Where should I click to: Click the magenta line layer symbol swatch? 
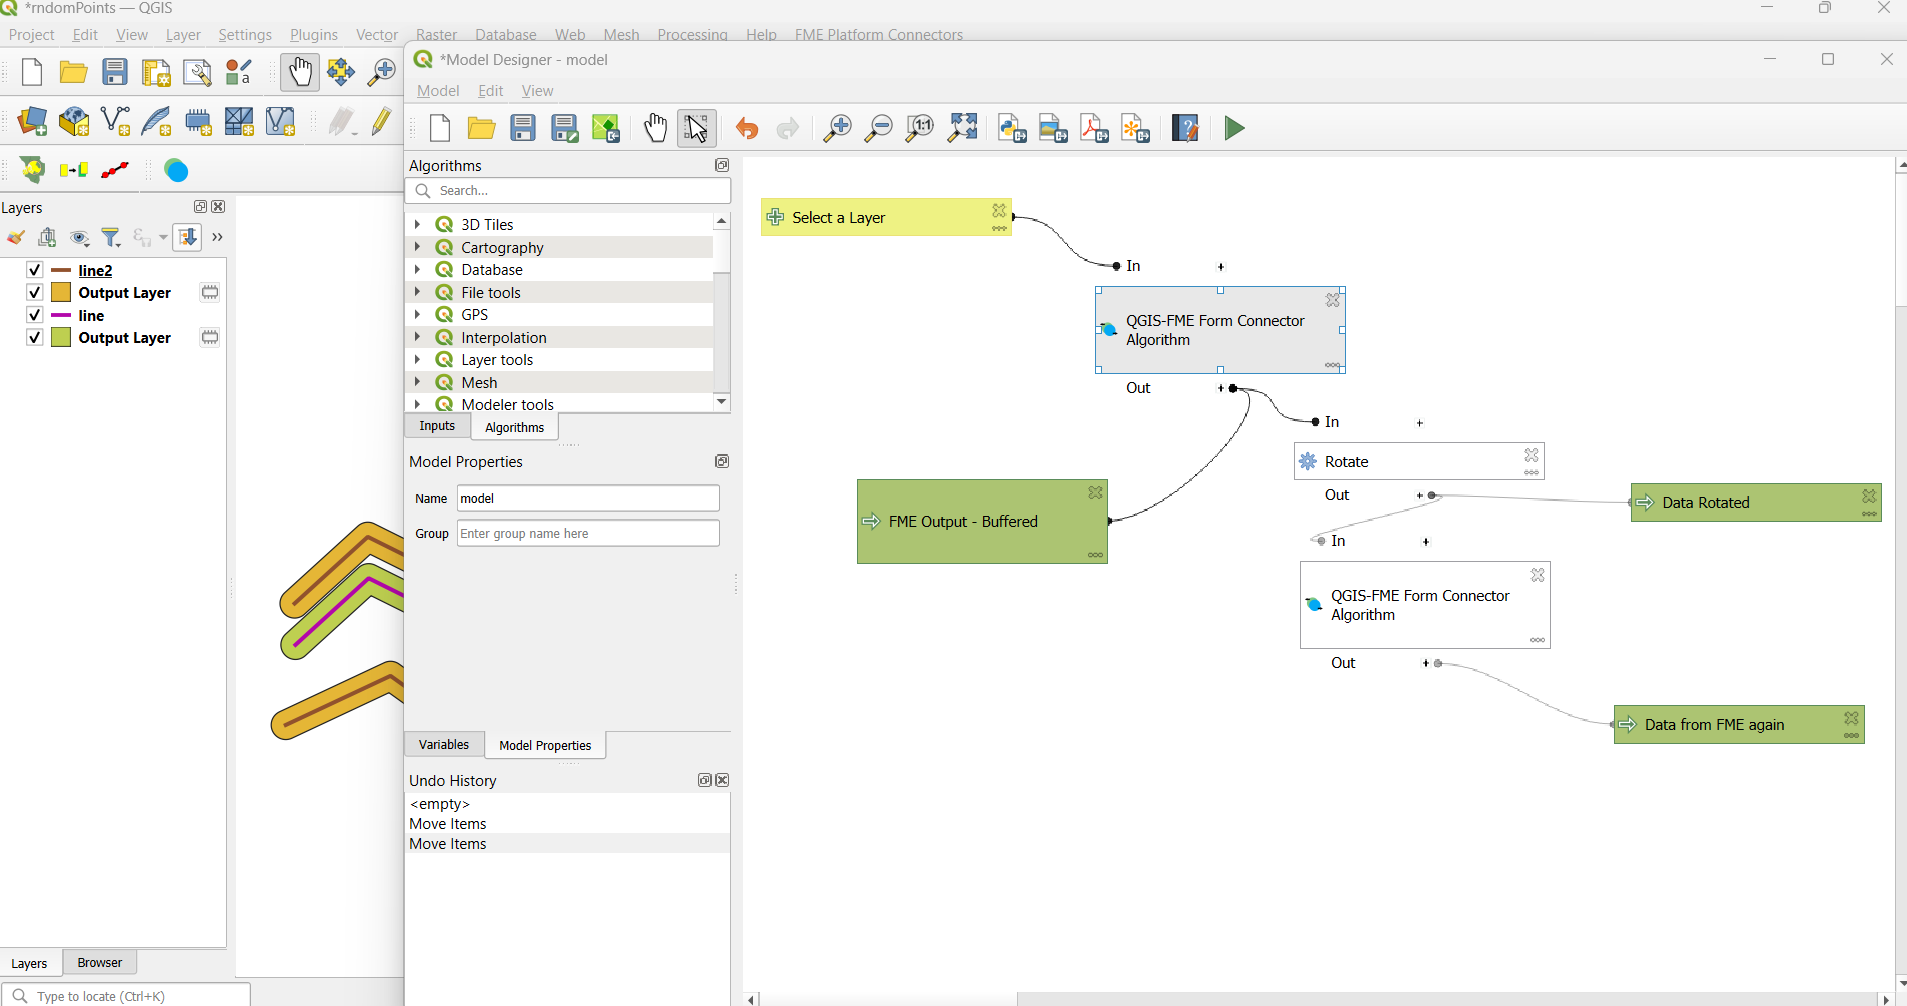pos(61,315)
